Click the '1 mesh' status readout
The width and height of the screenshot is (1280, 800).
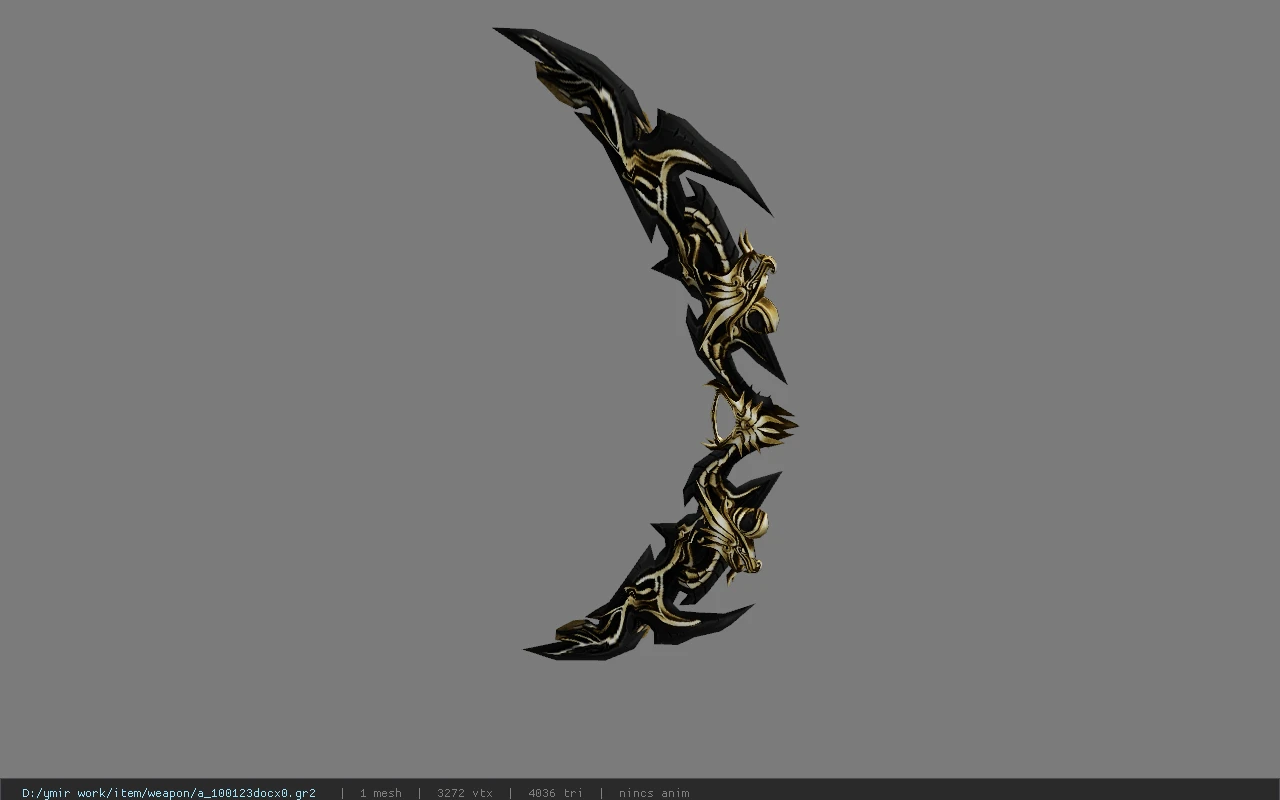point(380,793)
